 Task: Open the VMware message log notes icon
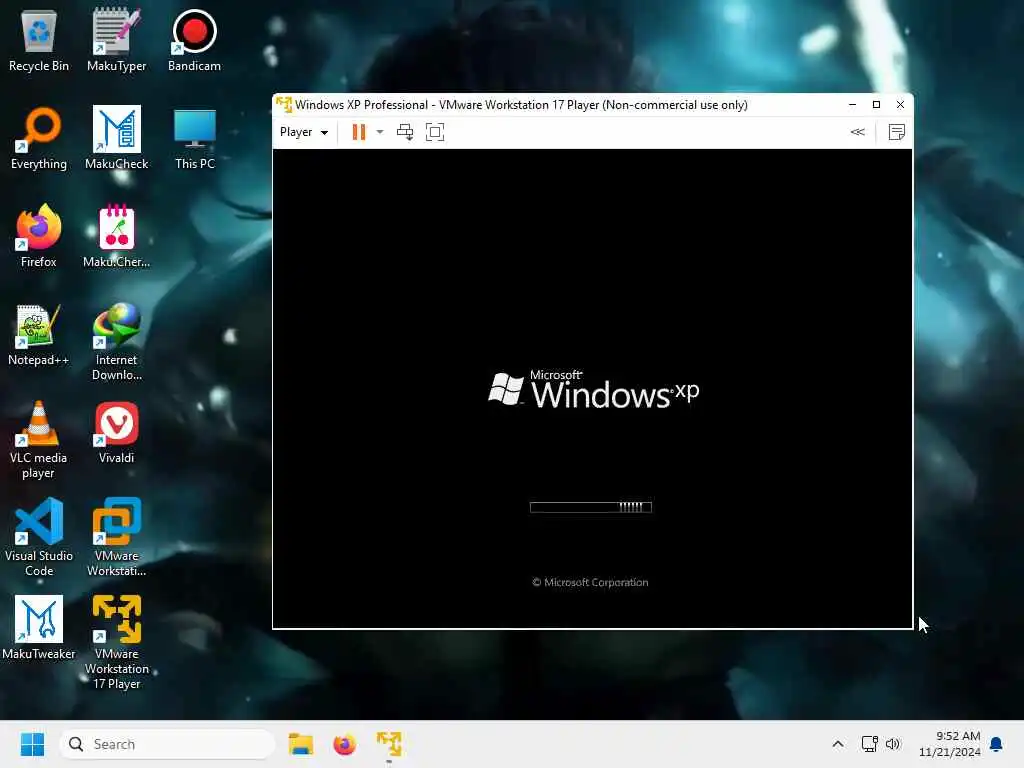897,132
